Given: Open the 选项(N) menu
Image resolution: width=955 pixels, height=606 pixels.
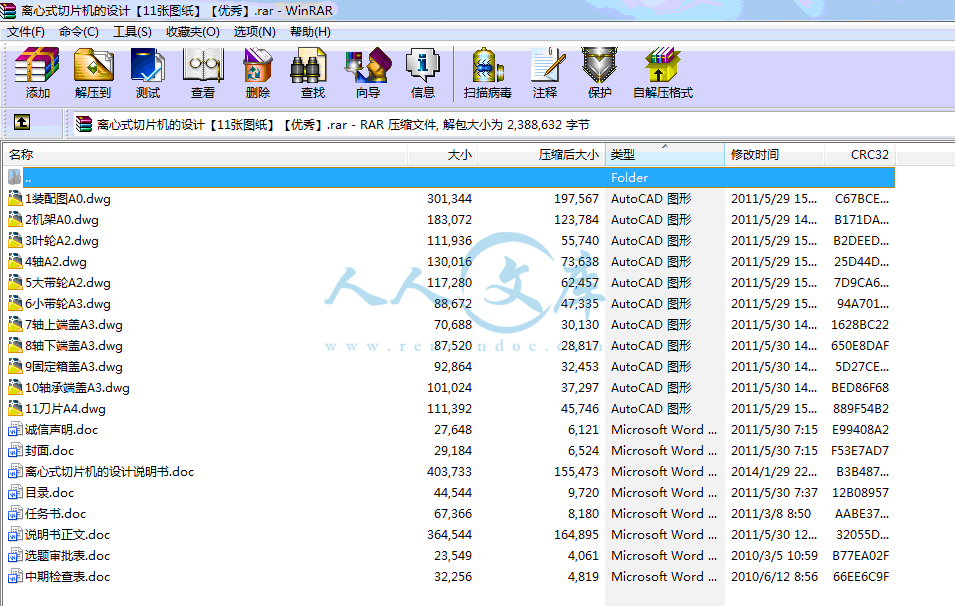Looking at the screenshot, I should point(255,32).
